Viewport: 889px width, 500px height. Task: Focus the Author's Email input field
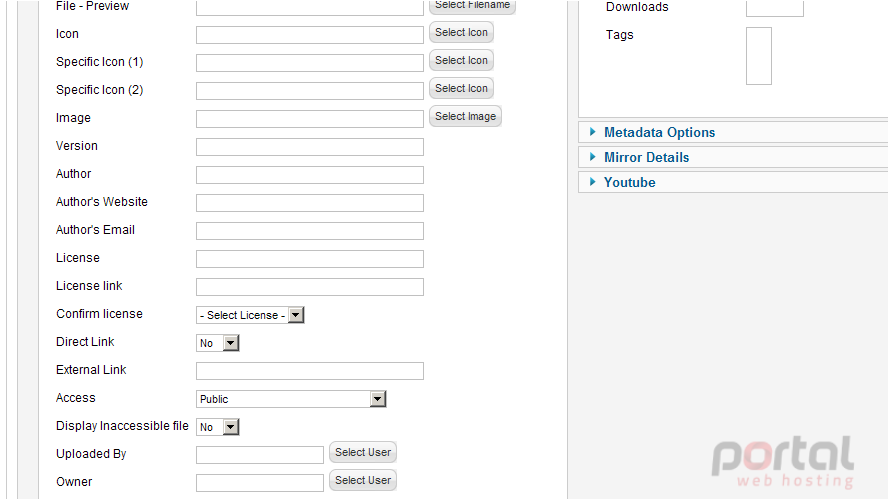[x=310, y=231]
